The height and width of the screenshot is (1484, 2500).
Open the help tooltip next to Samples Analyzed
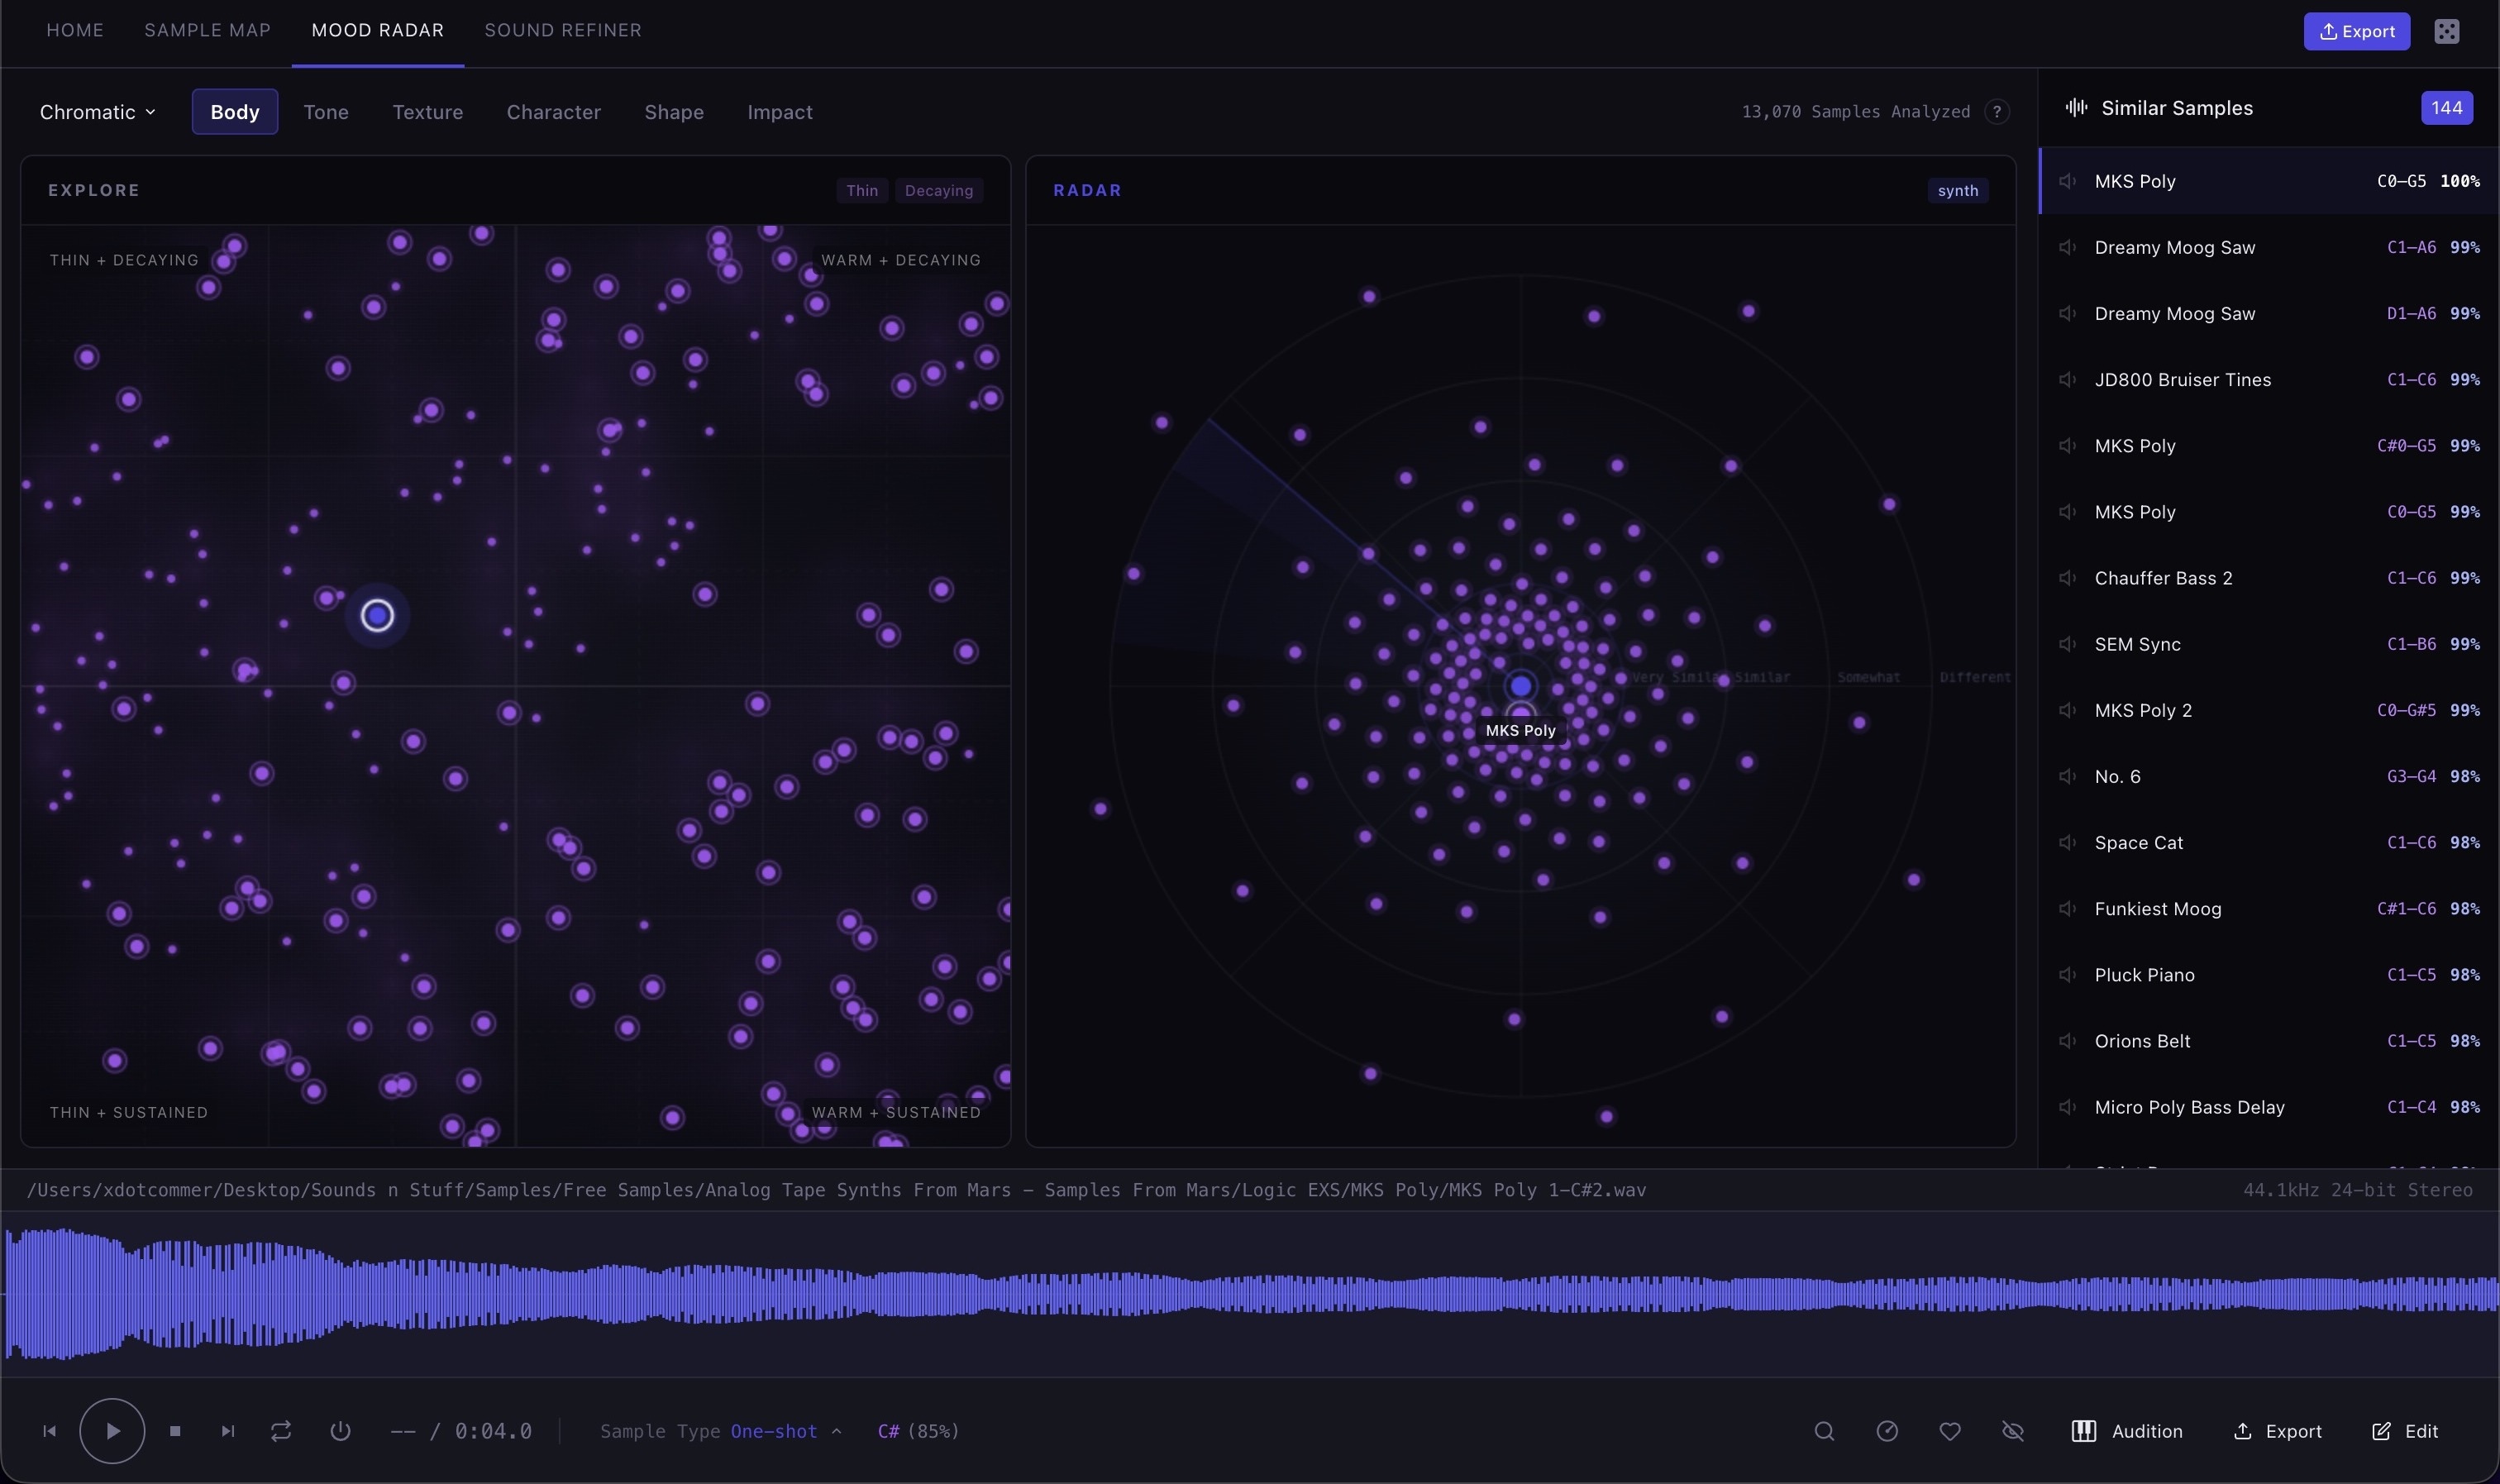(x=1997, y=111)
